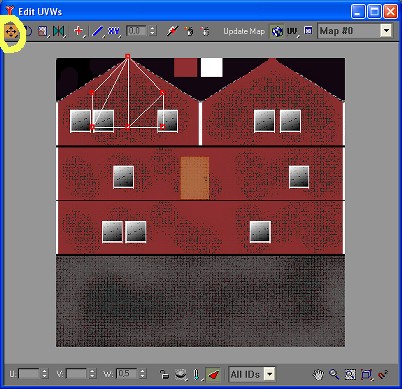Click the white color square in texture
This screenshot has width=402, height=389.
click(211, 67)
